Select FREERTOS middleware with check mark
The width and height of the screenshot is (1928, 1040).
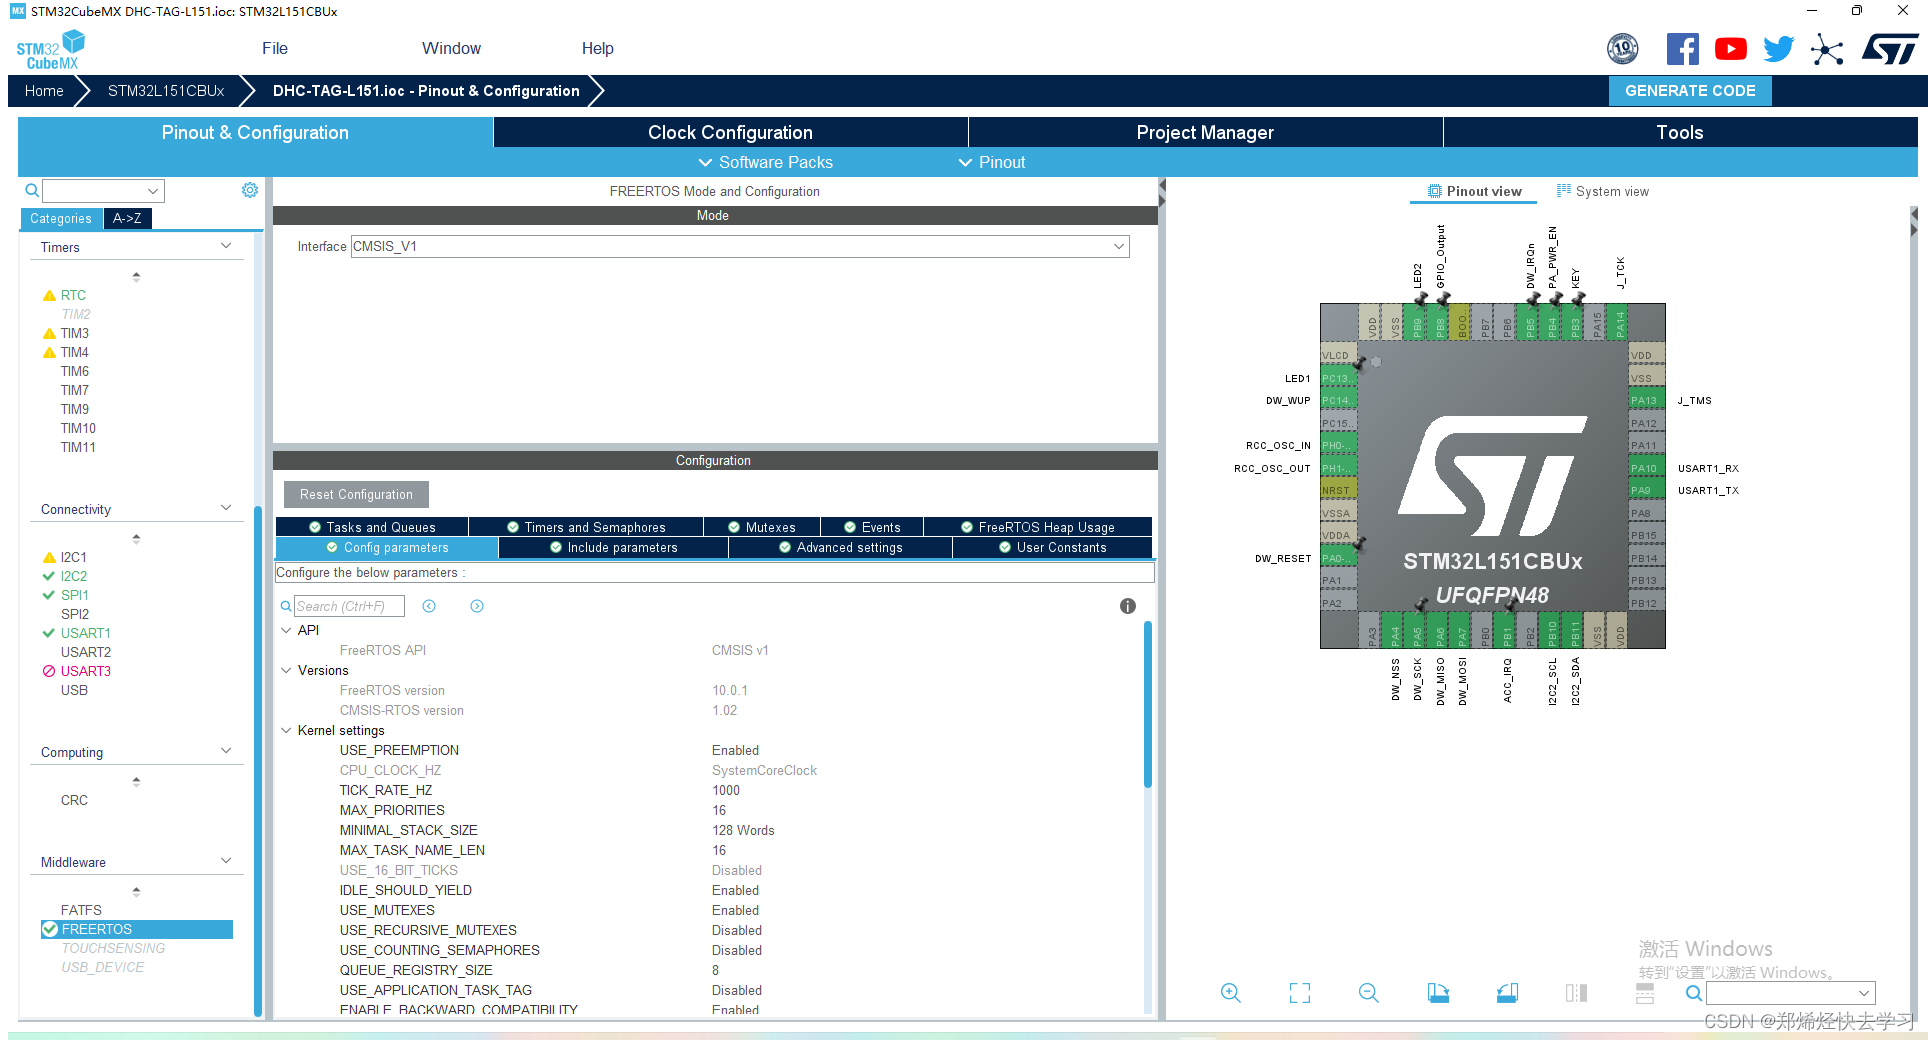(137, 929)
